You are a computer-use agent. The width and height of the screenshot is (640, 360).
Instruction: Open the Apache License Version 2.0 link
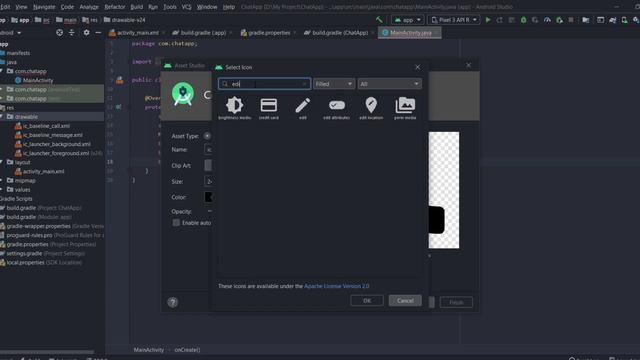pyautogui.click(x=336, y=286)
